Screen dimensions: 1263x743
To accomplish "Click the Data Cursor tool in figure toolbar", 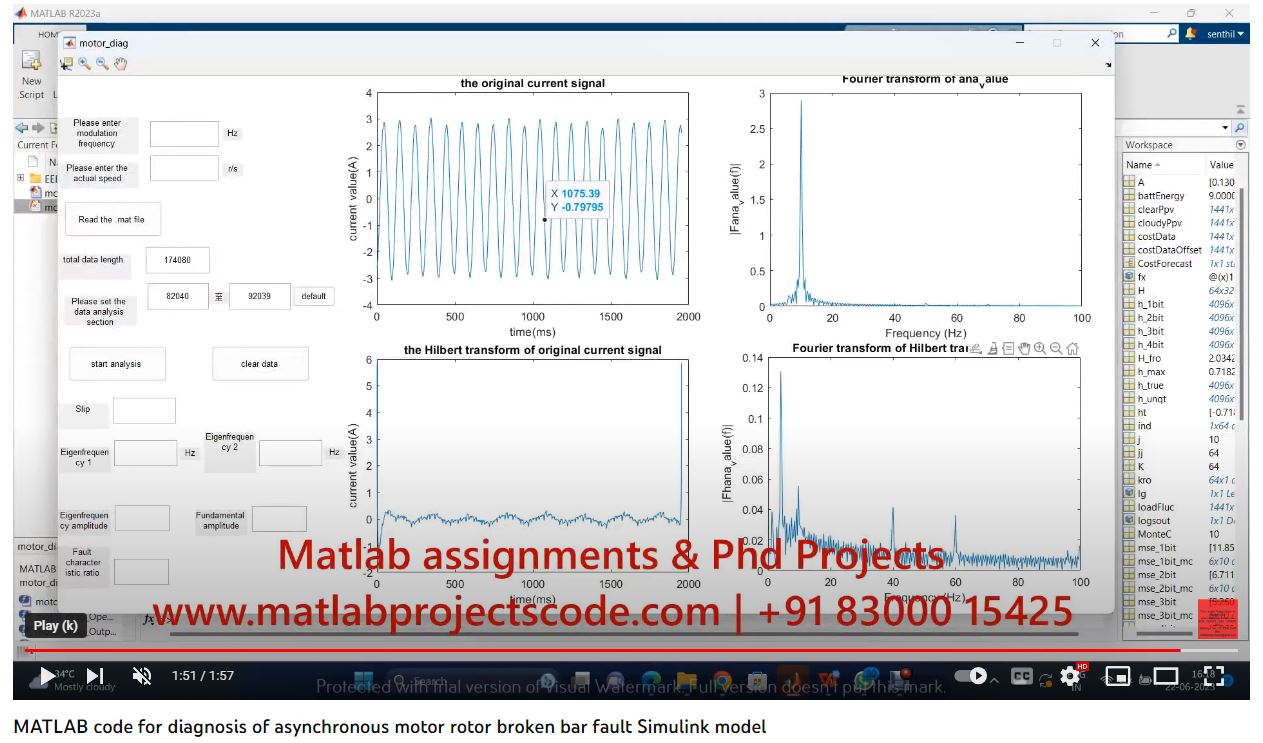I will (x=67, y=64).
